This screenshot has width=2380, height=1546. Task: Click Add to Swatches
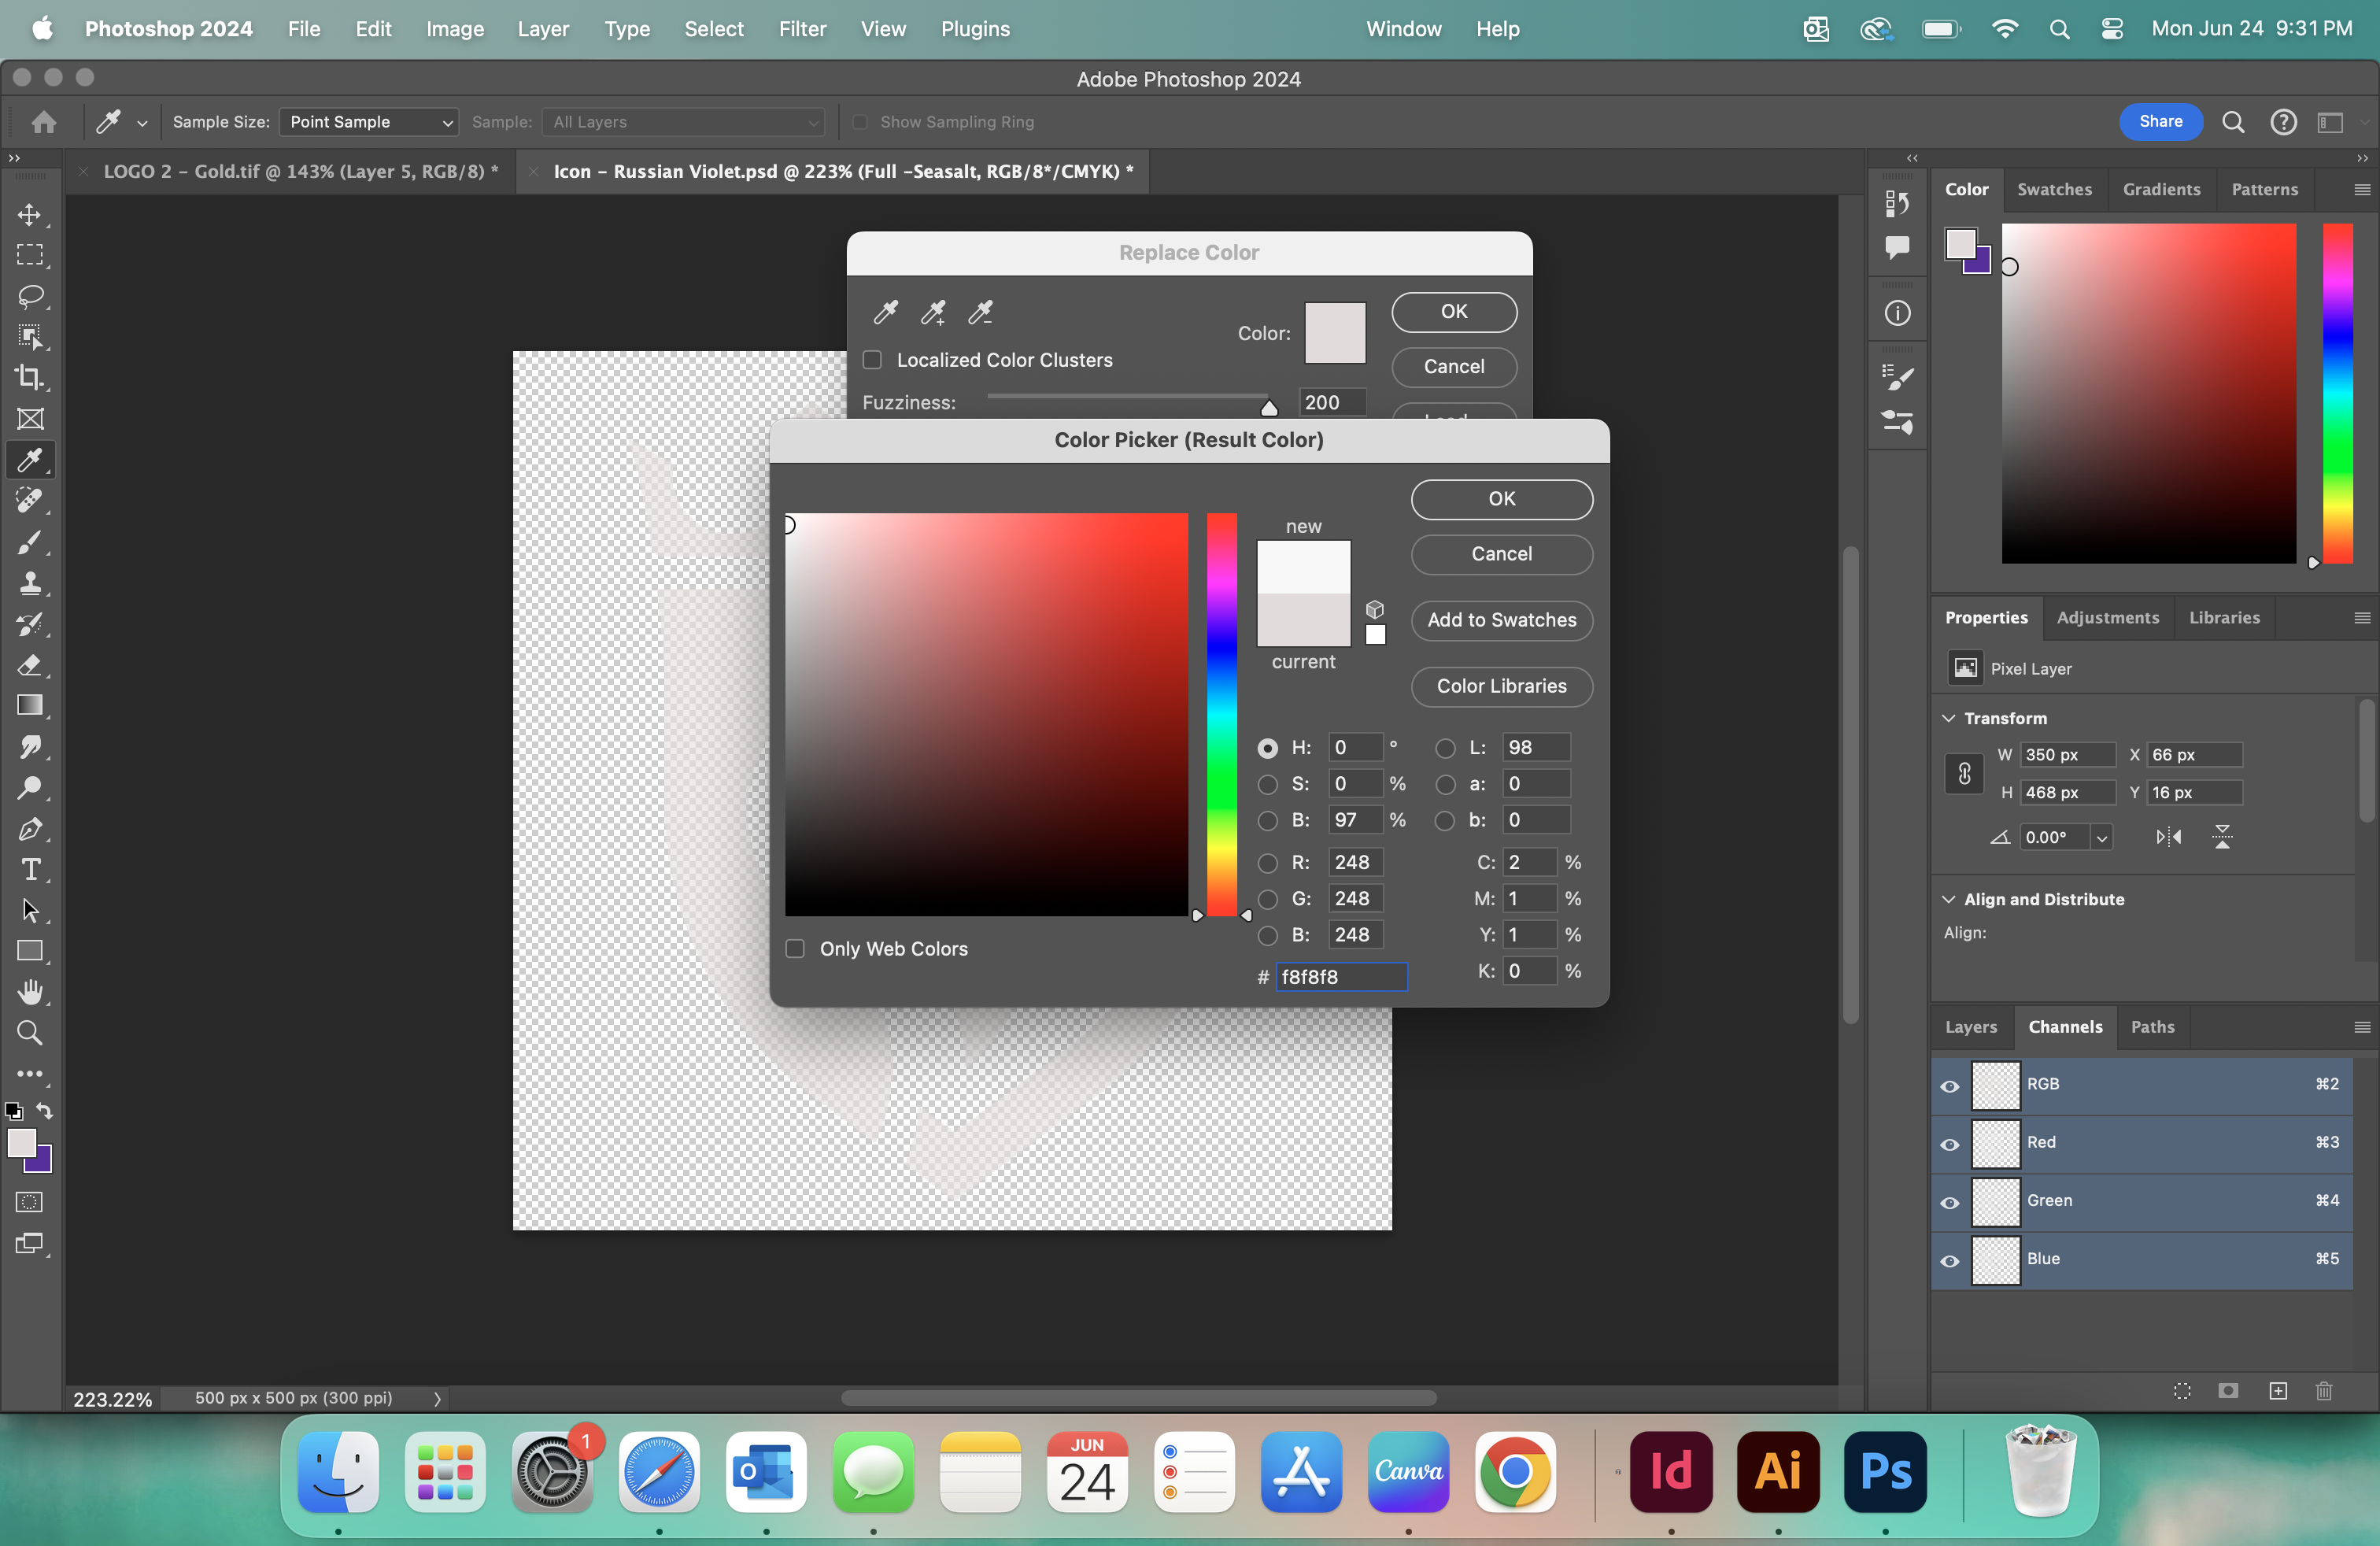1501,620
